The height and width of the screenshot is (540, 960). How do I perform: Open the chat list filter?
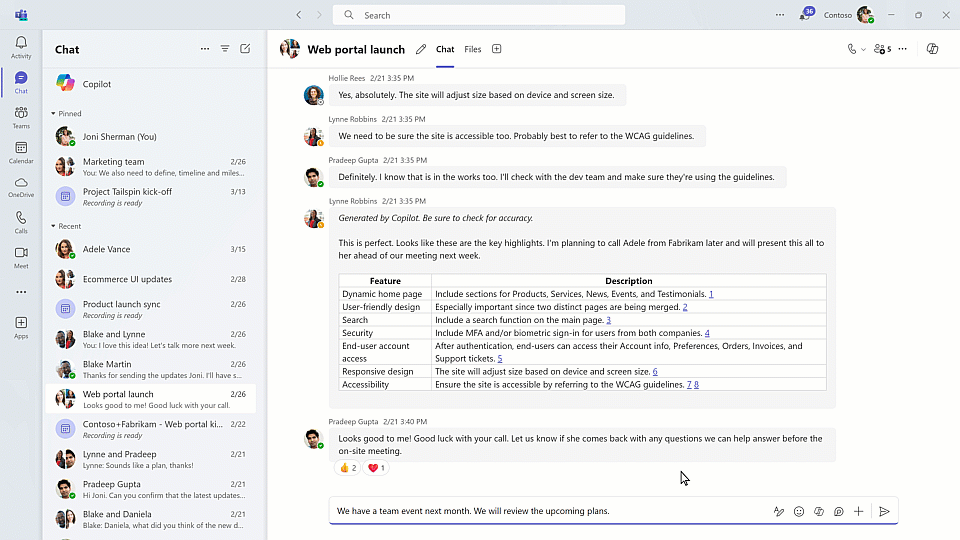pos(225,49)
